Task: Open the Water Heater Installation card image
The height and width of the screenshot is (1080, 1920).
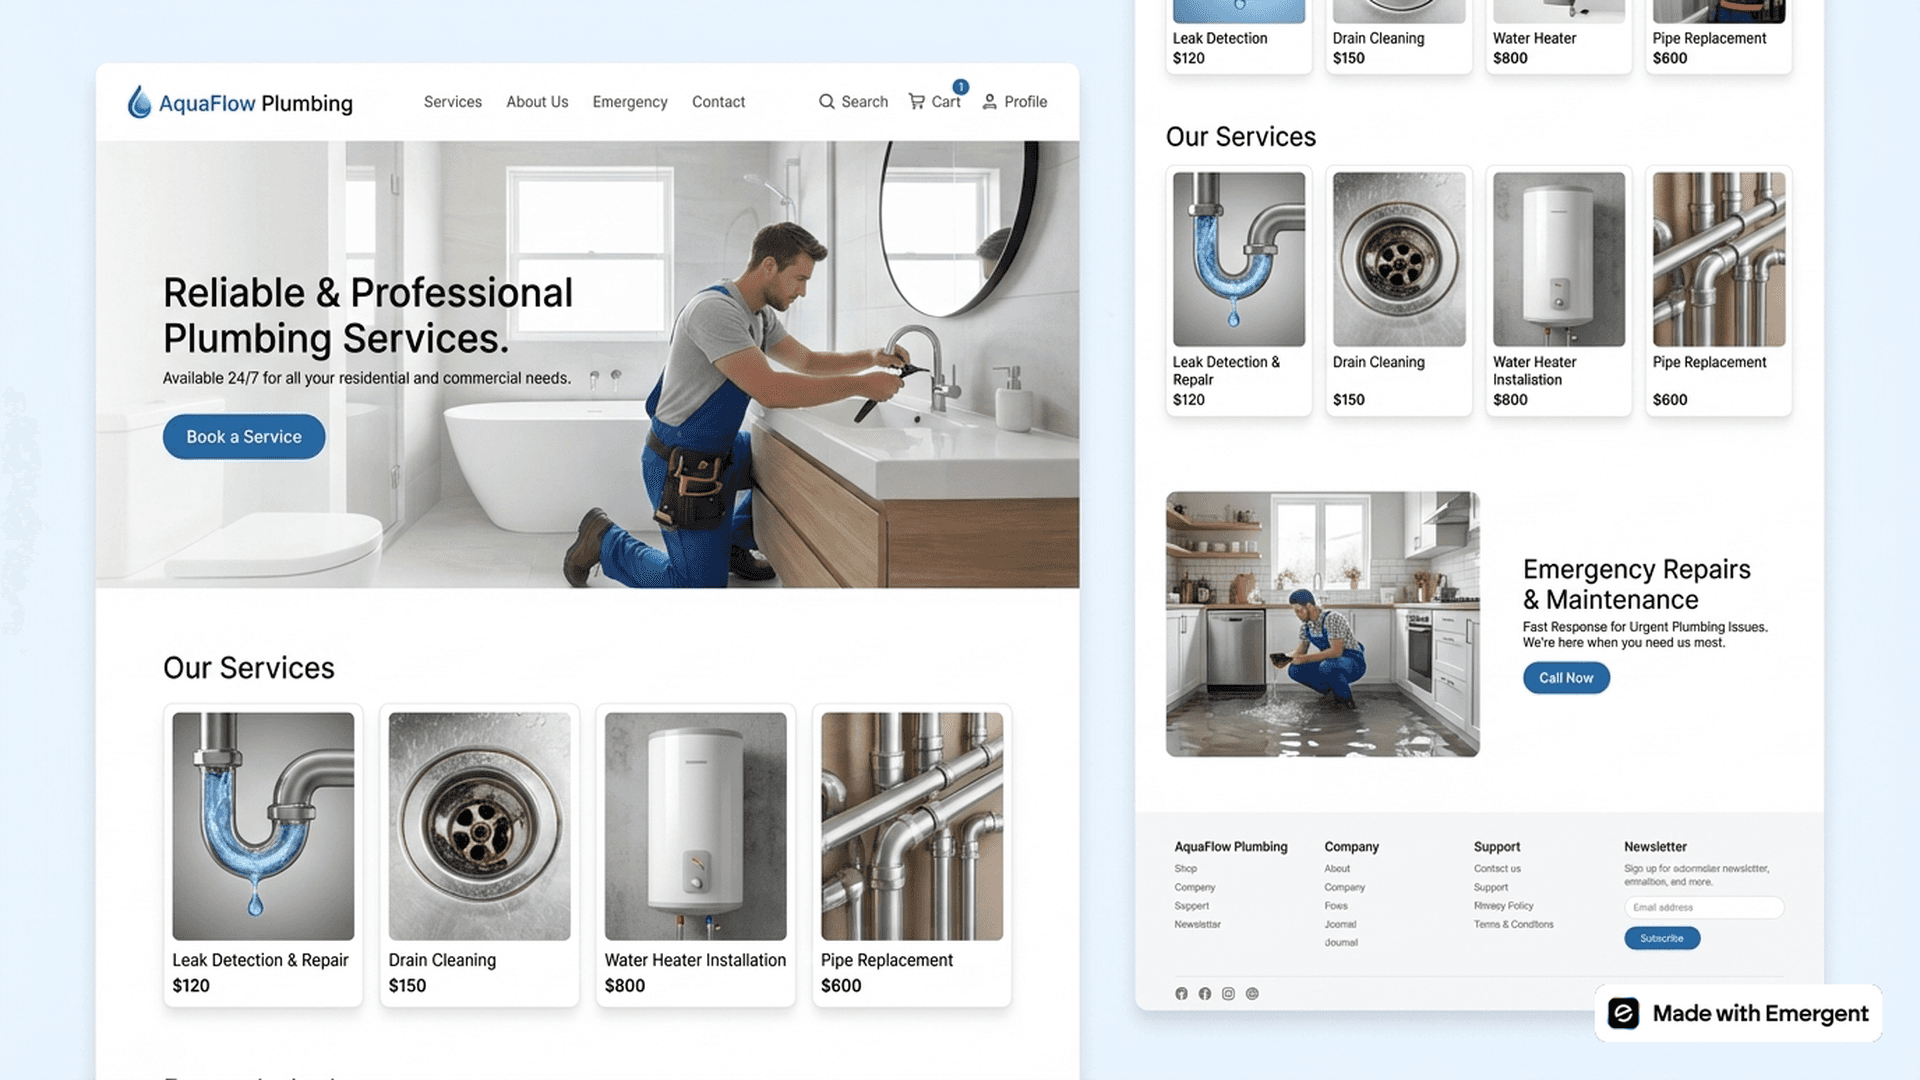Action: tap(695, 825)
